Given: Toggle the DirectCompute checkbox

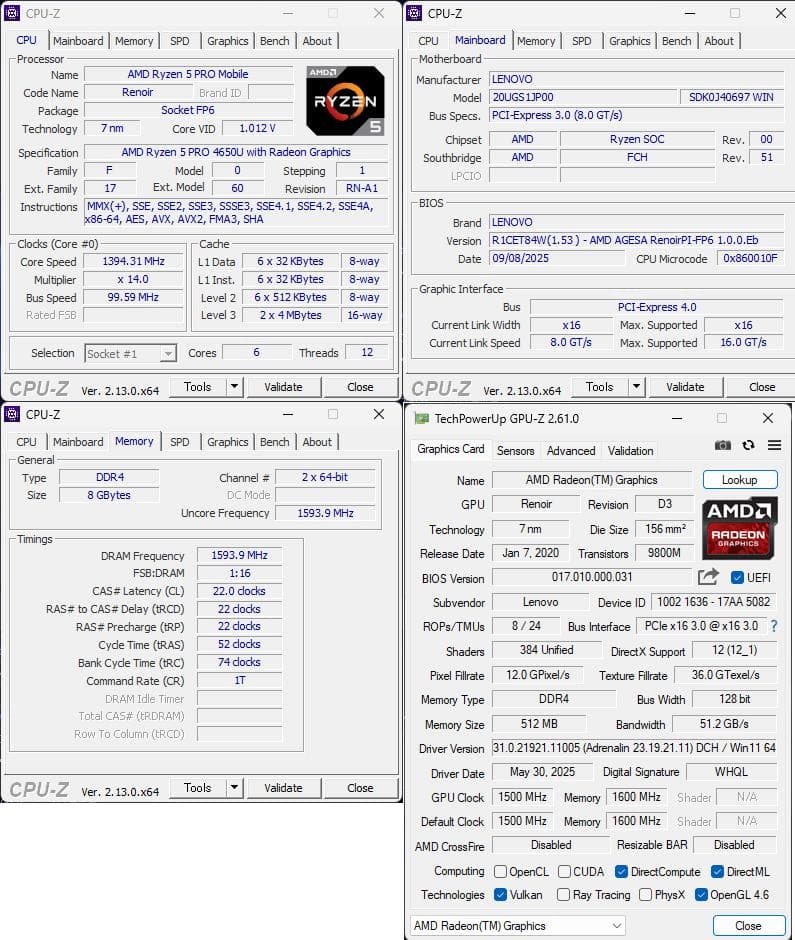Looking at the screenshot, I should tap(621, 871).
